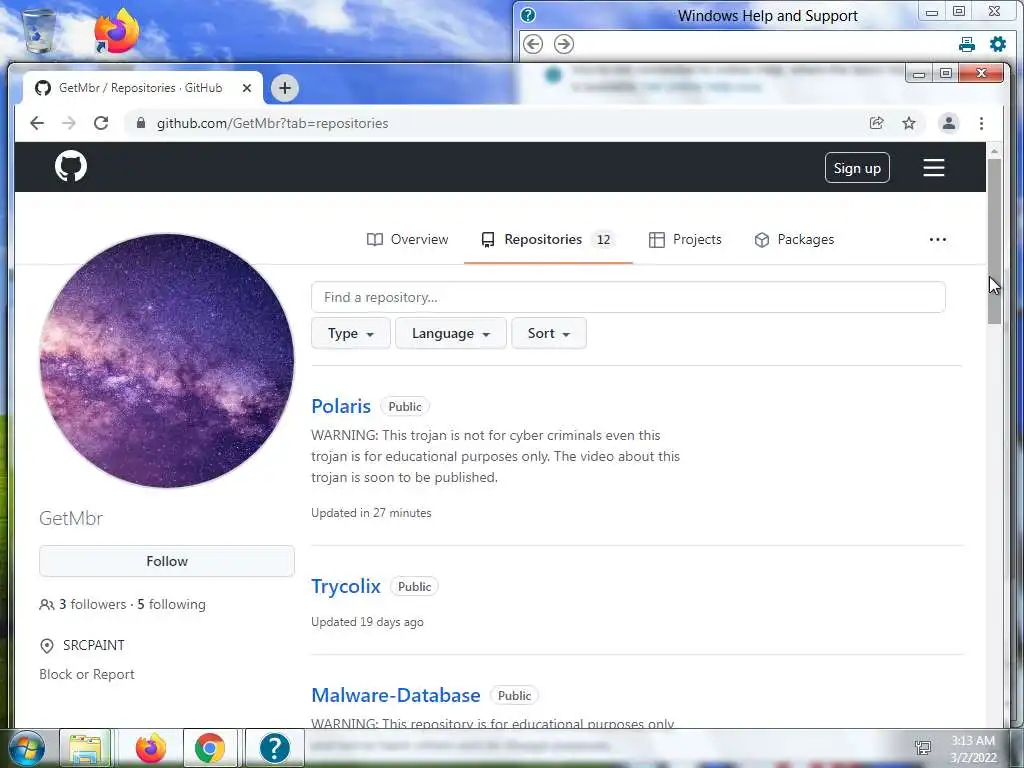Open File Explorer from the taskbar
The width and height of the screenshot is (1024, 768).
pos(86,748)
